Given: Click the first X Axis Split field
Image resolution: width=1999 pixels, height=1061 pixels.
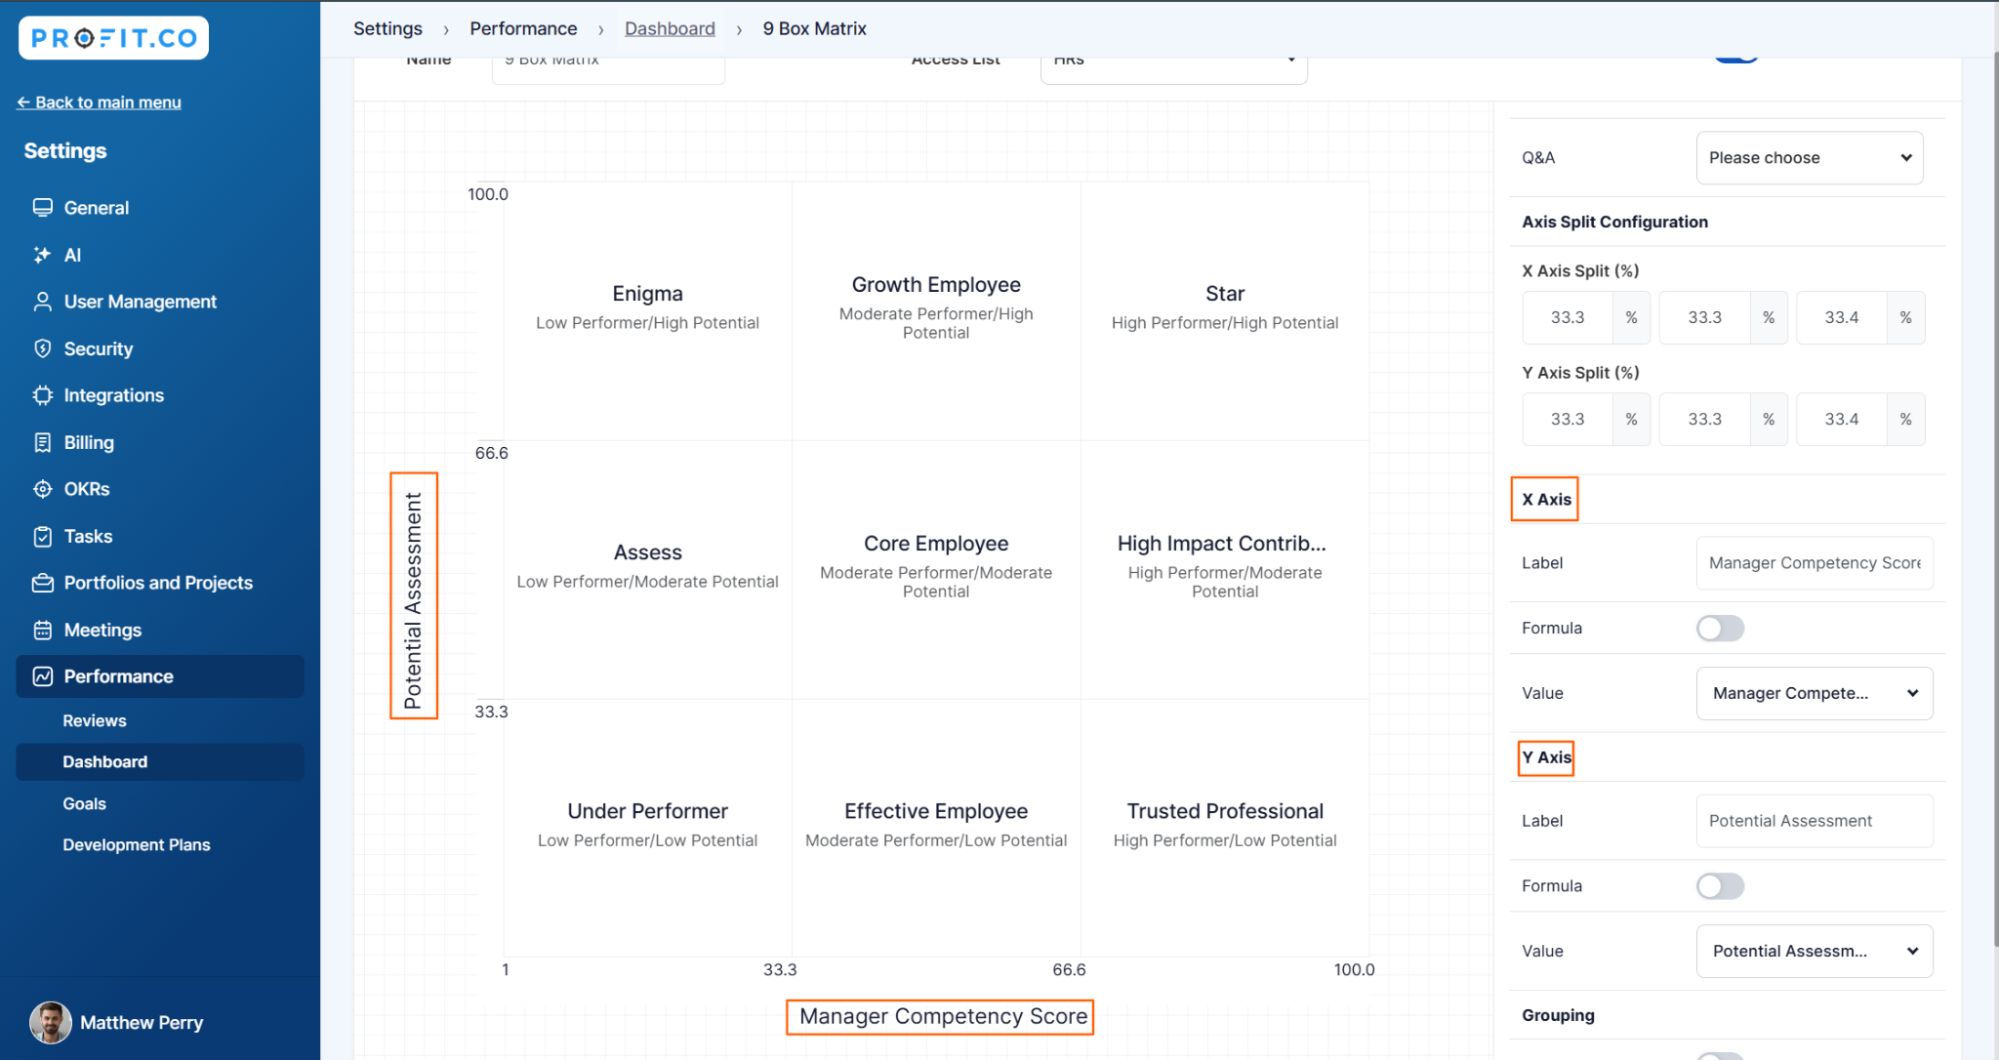Looking at the screenshot, I should (1567, 318).
